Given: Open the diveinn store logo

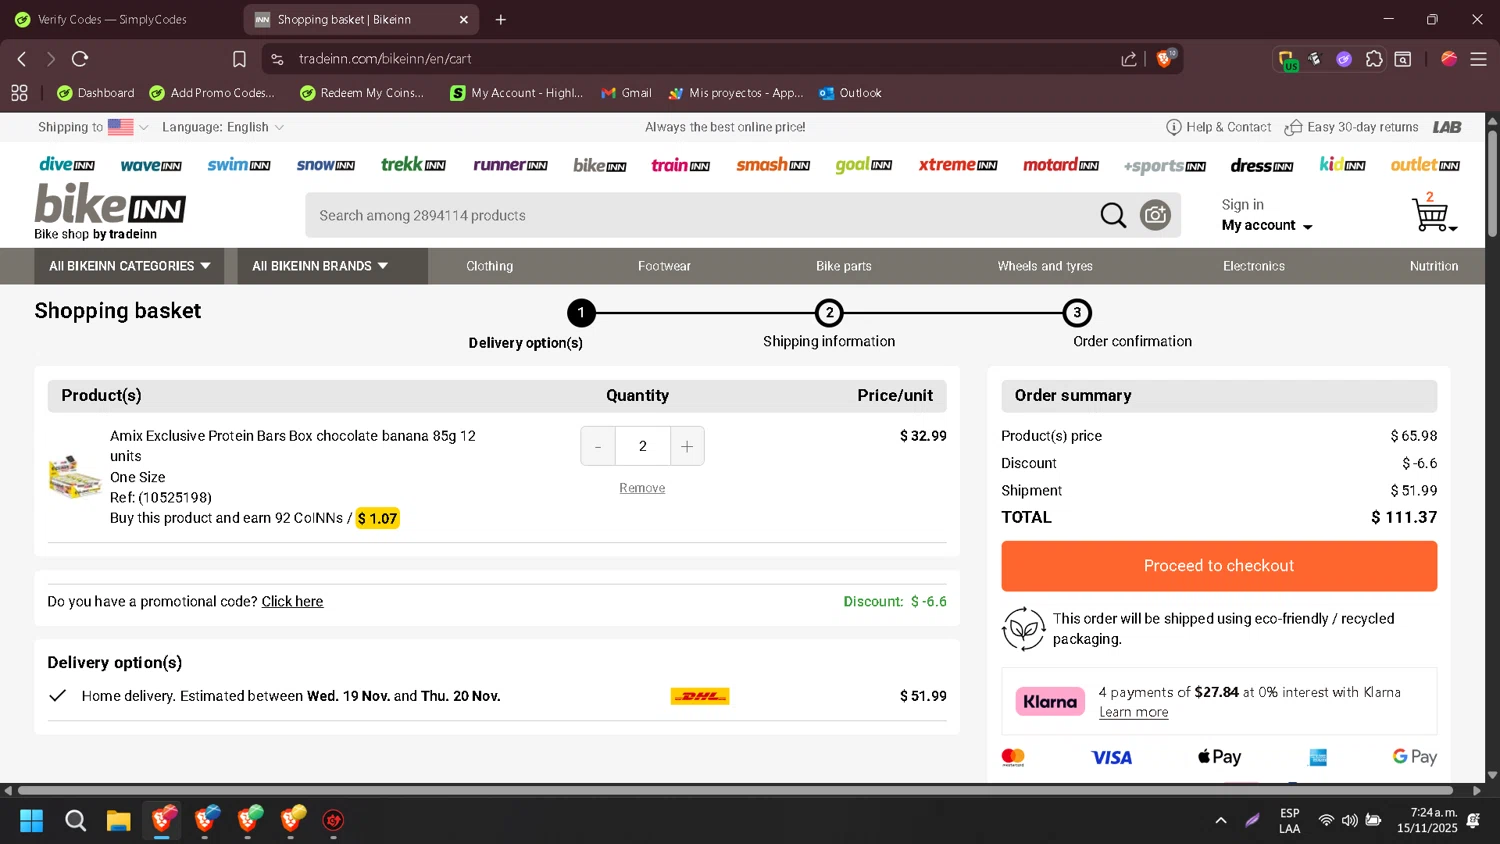Looking at the screenshot, I should click(x=67, y=165).
